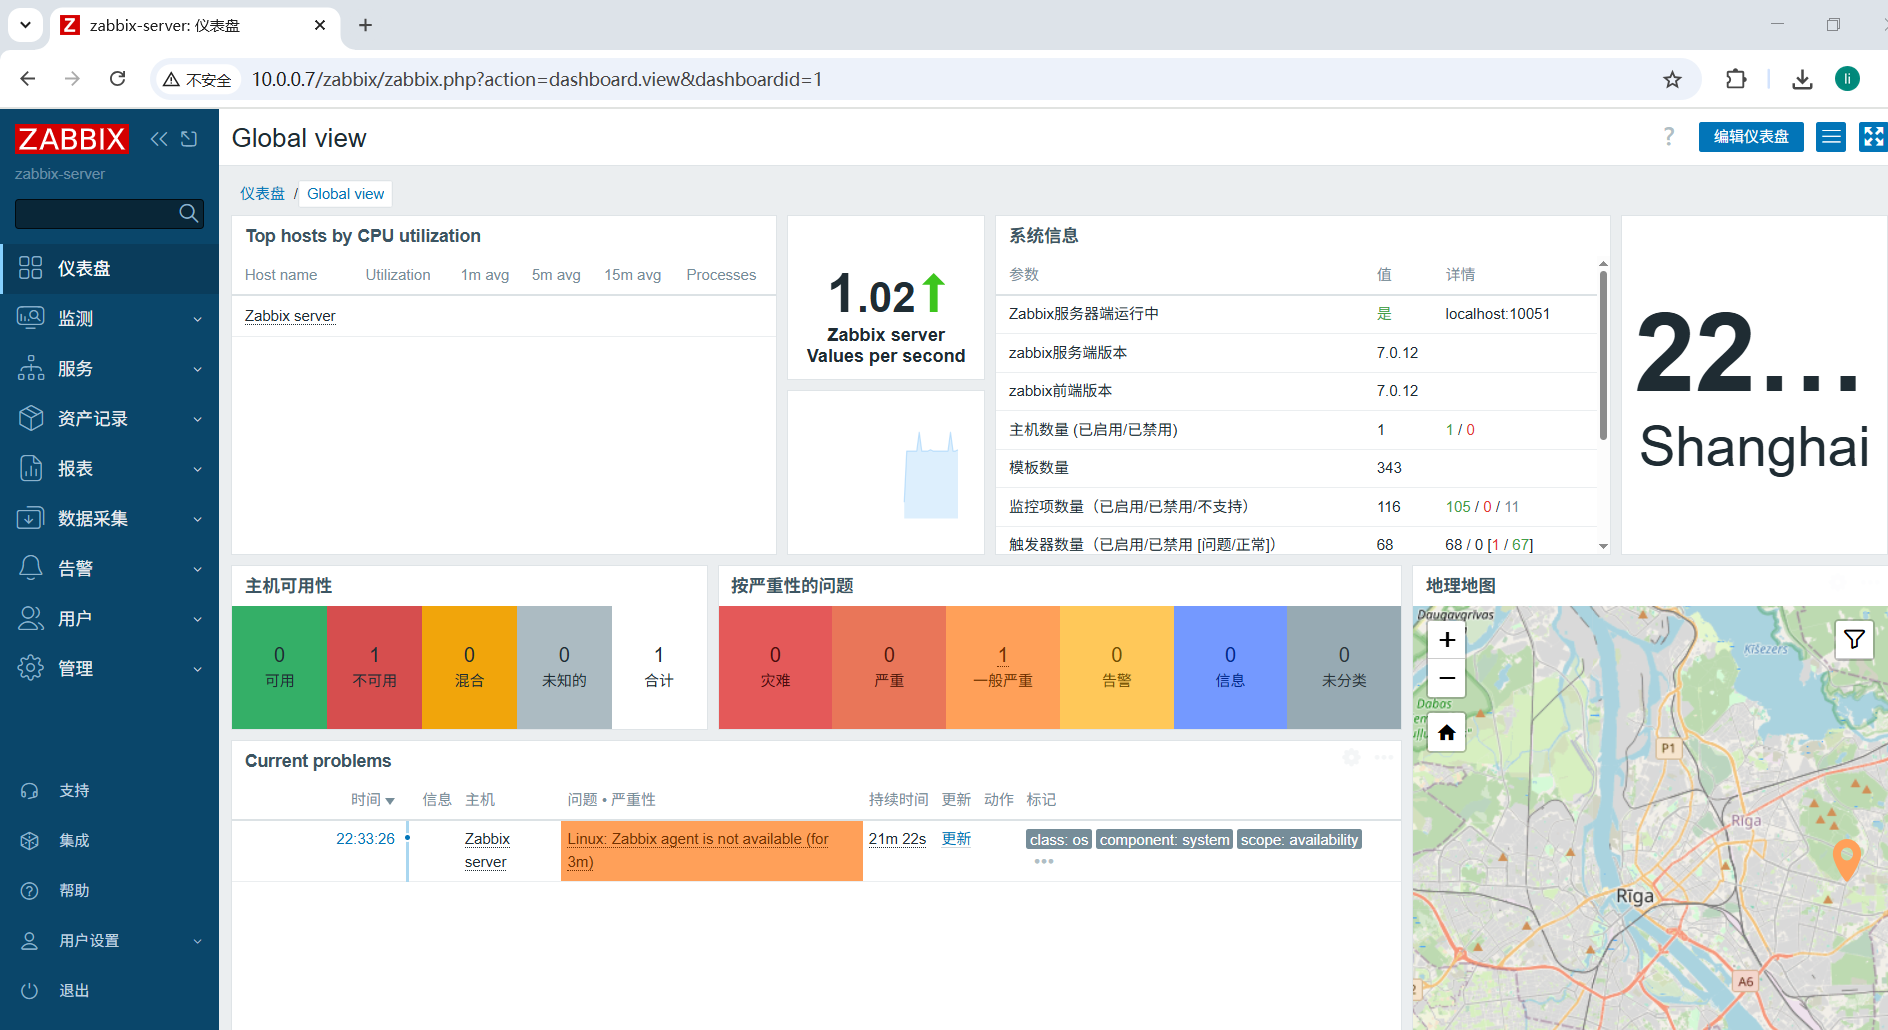Expand the 用户设置 chevron arrow

point(197,941)
